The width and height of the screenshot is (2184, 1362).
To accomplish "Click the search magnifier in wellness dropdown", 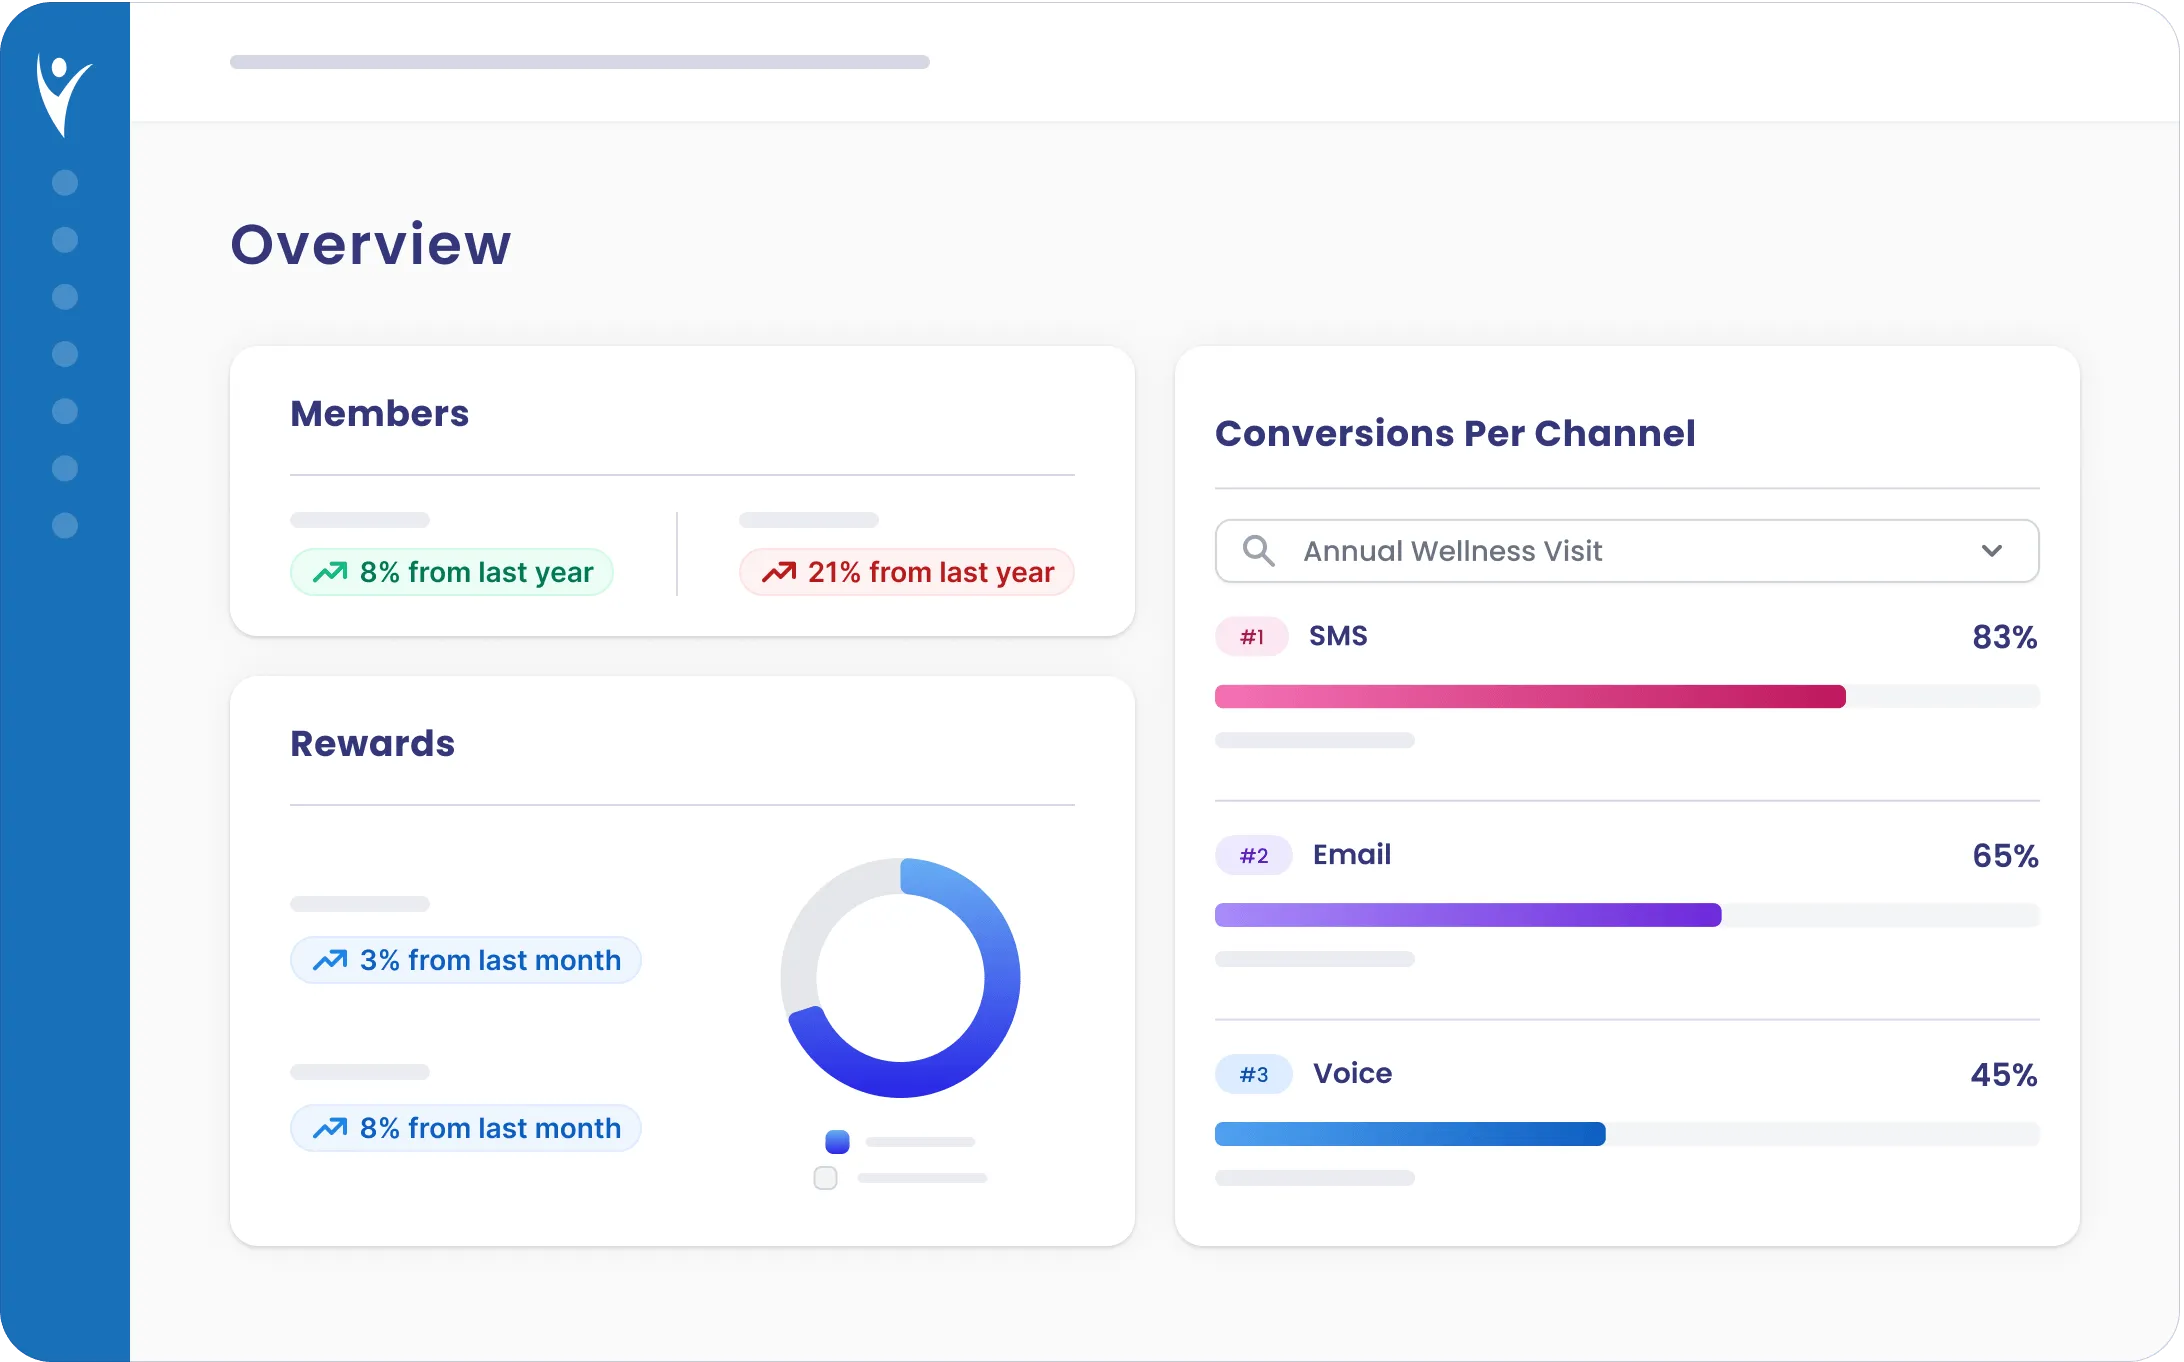I will click(1258, 551).
